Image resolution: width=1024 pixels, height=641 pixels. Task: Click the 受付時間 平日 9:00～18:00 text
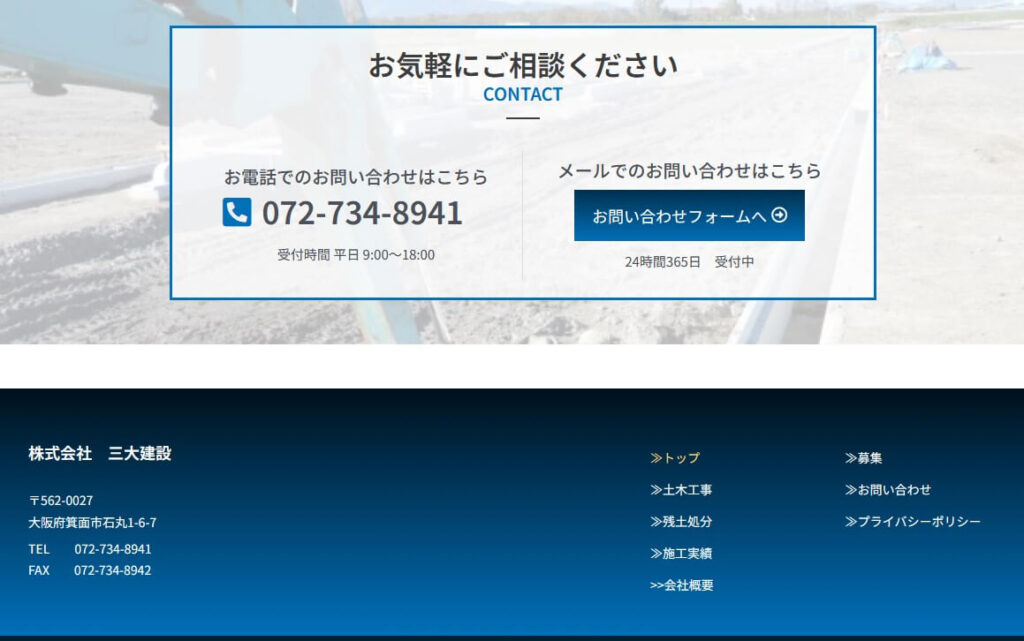click(356, 255)
